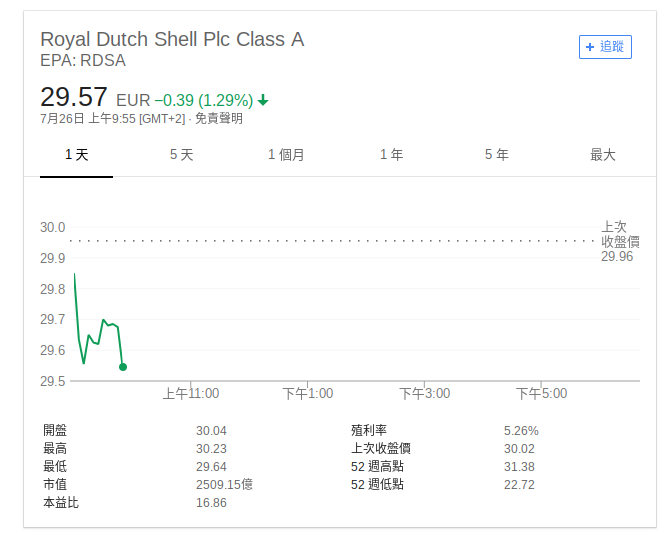Screen dimensions: 669x547
Task: Click the 殖利率 value 5.26%
Action: pyautogui.click(x=521, y=431)
